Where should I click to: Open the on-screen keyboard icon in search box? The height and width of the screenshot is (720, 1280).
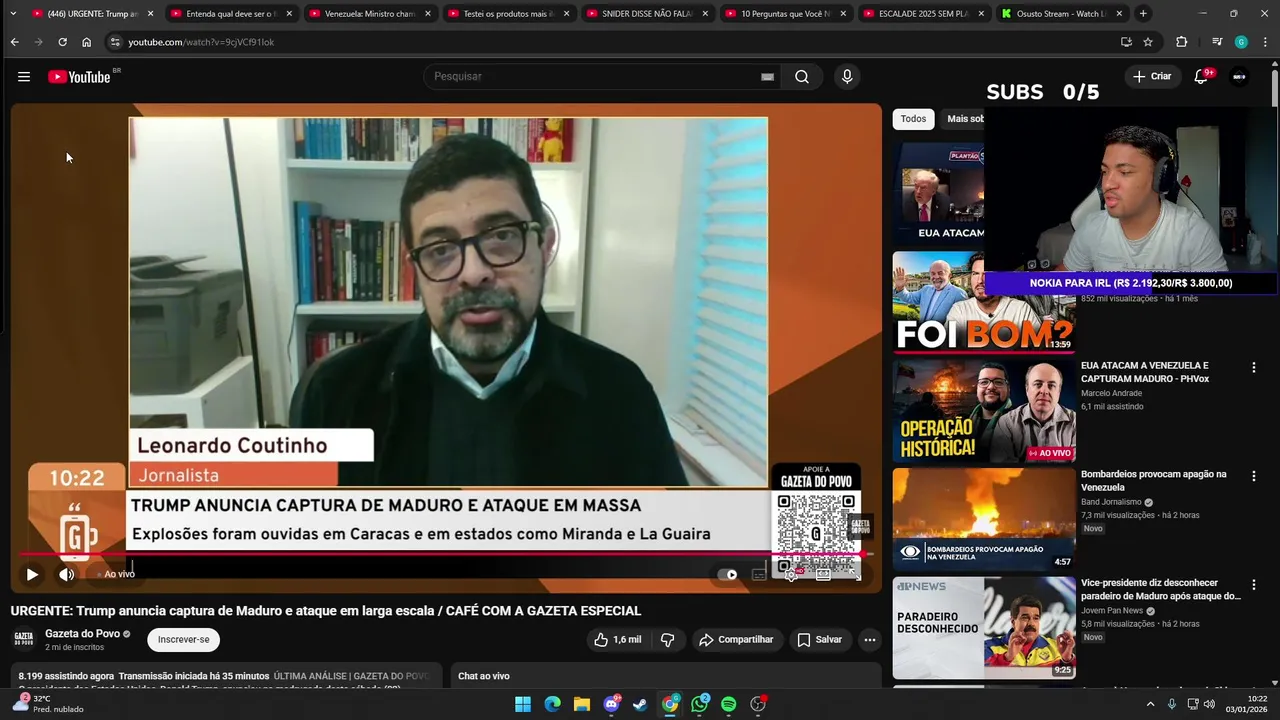[x=767, y=77]
